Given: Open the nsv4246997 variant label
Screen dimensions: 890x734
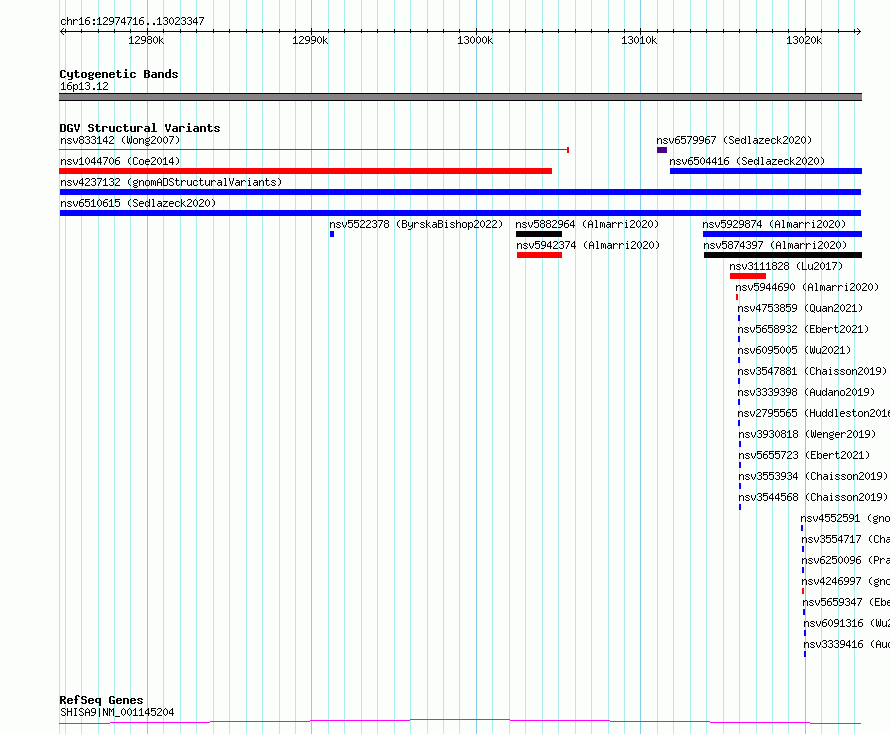Looking at the screenshot, I should [846, 581].
